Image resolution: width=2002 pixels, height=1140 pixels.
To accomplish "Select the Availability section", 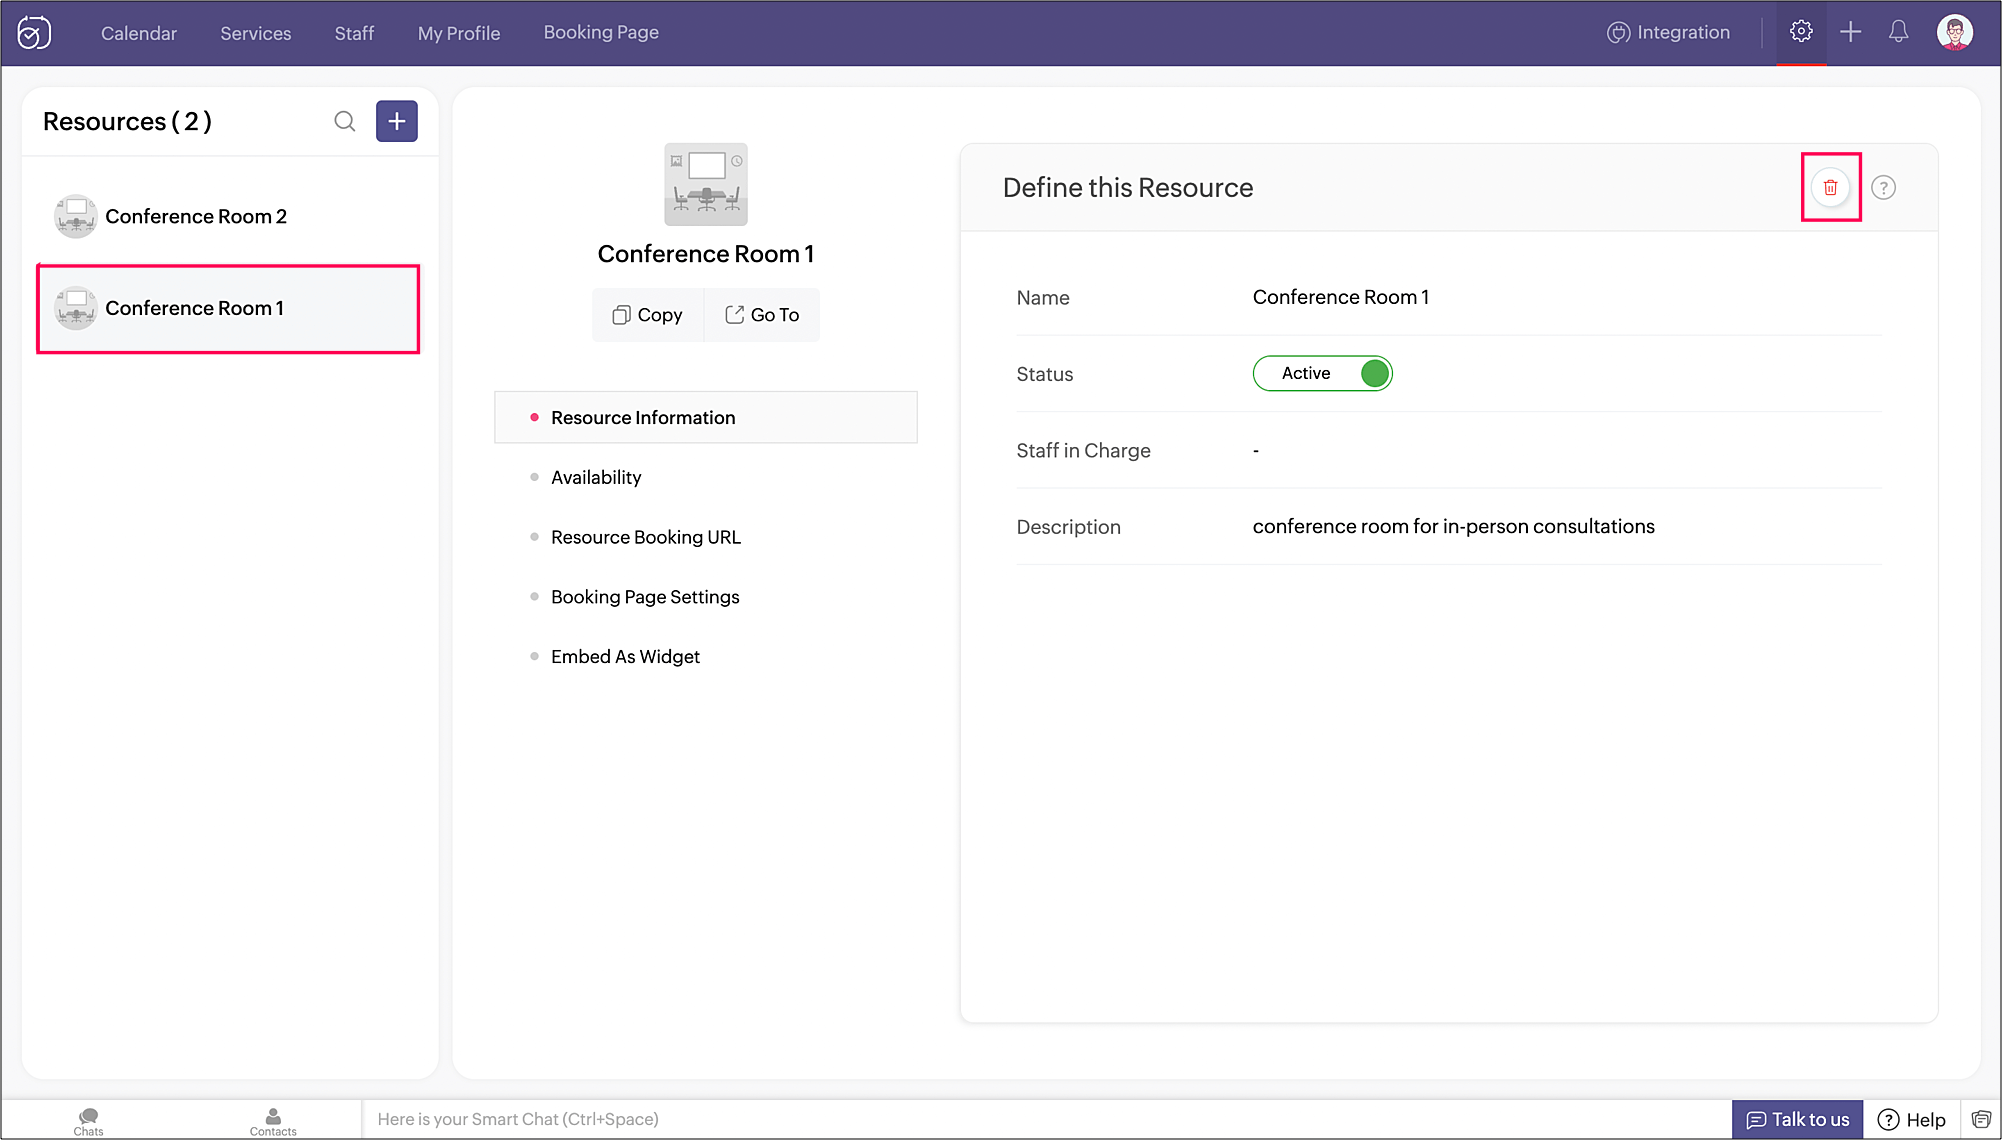I will click(596, 477).
